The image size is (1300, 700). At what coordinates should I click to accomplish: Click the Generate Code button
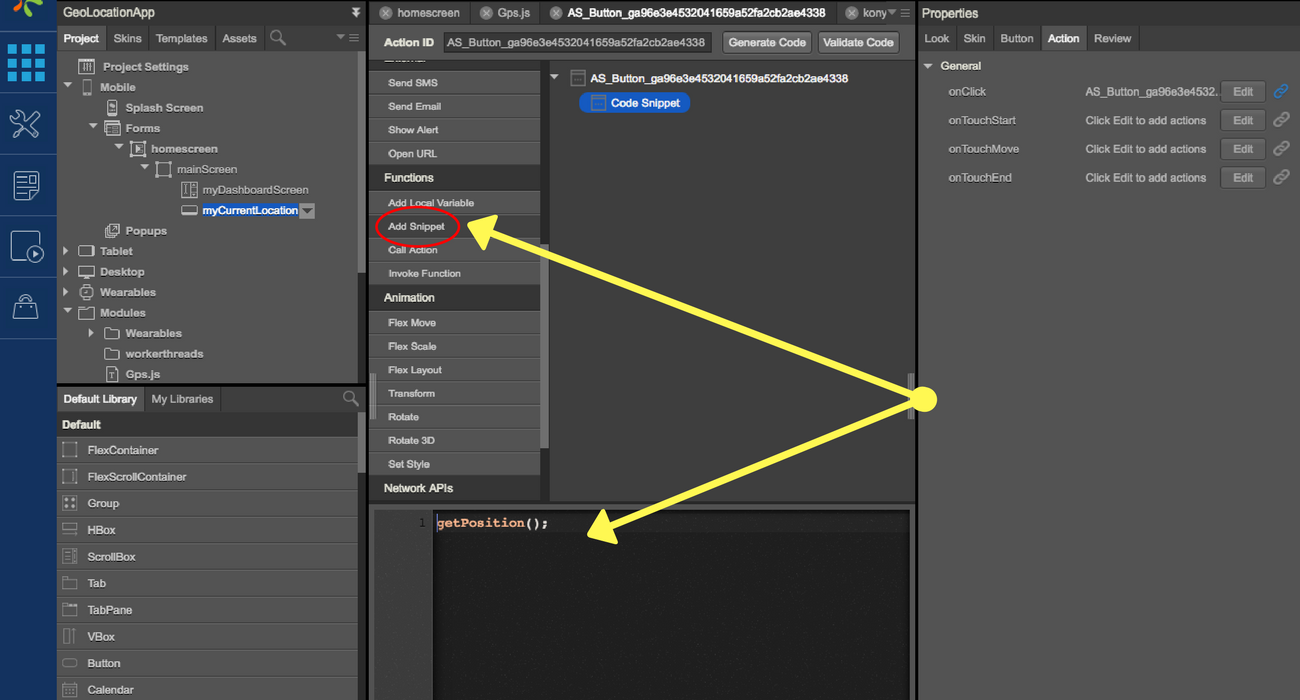[766, 42]
